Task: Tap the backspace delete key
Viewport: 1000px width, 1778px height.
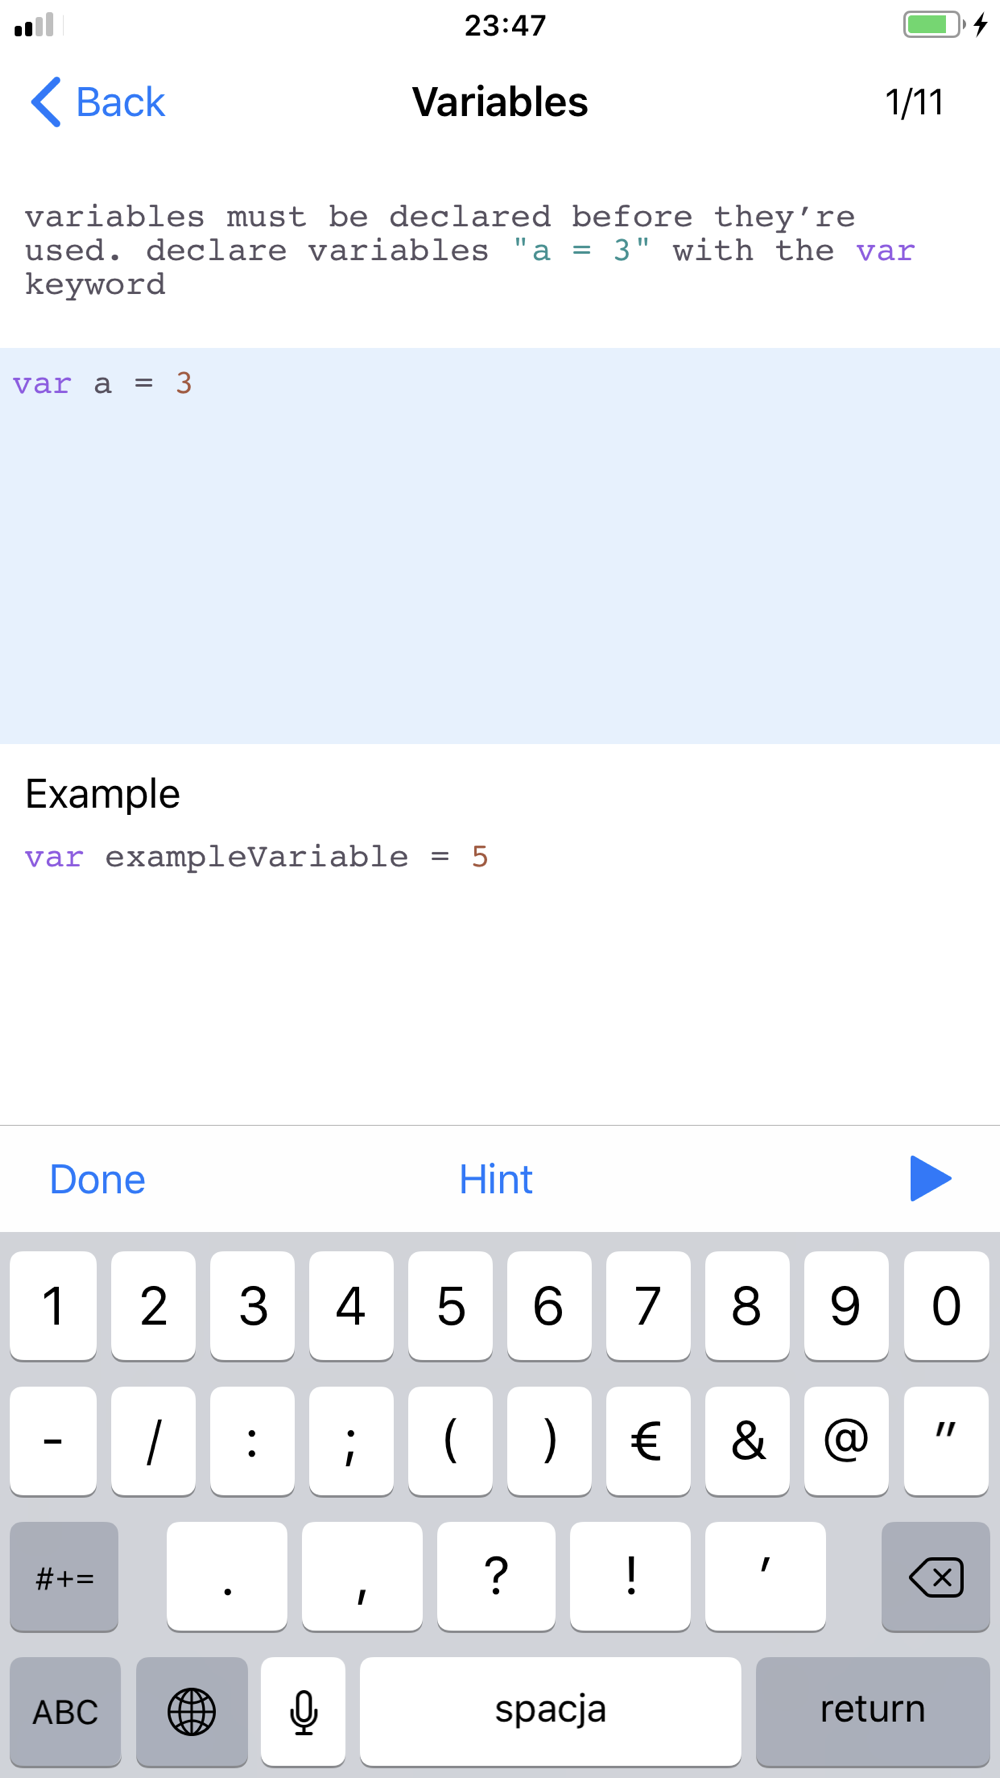Action: click(x=935, y=1577)
